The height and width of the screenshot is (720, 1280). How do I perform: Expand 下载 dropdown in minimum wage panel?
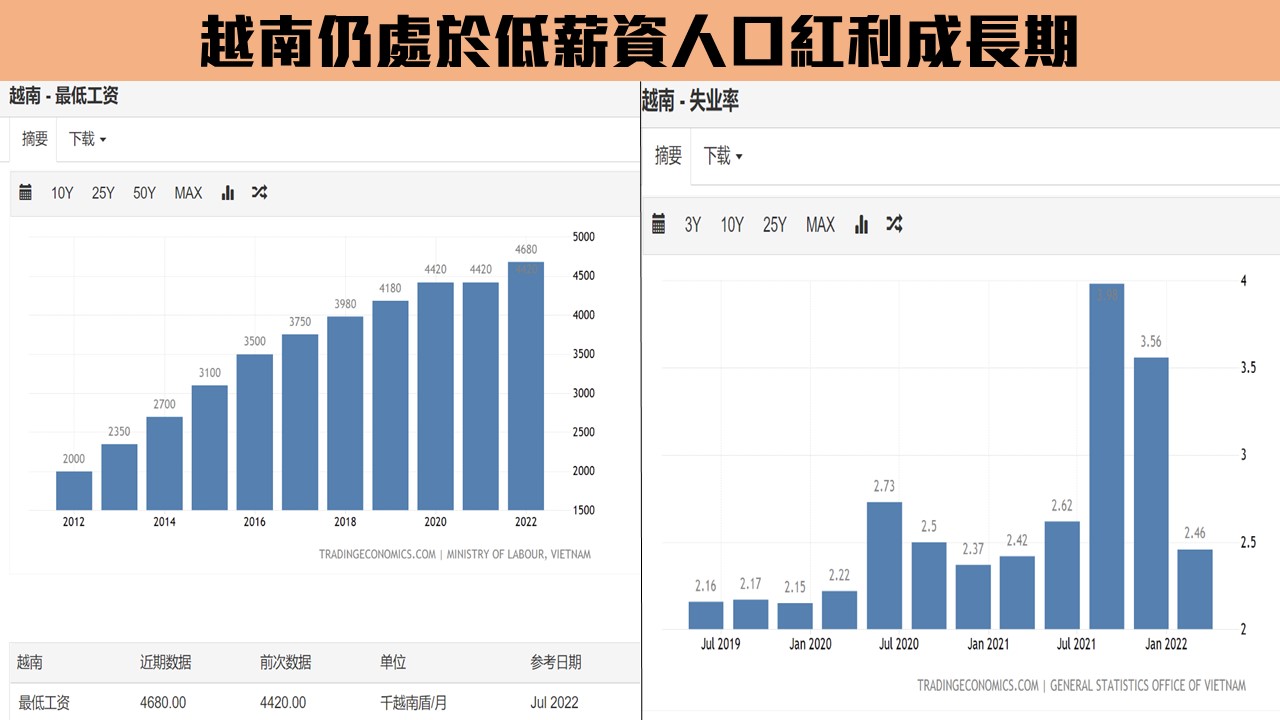(x=87, y=139)
